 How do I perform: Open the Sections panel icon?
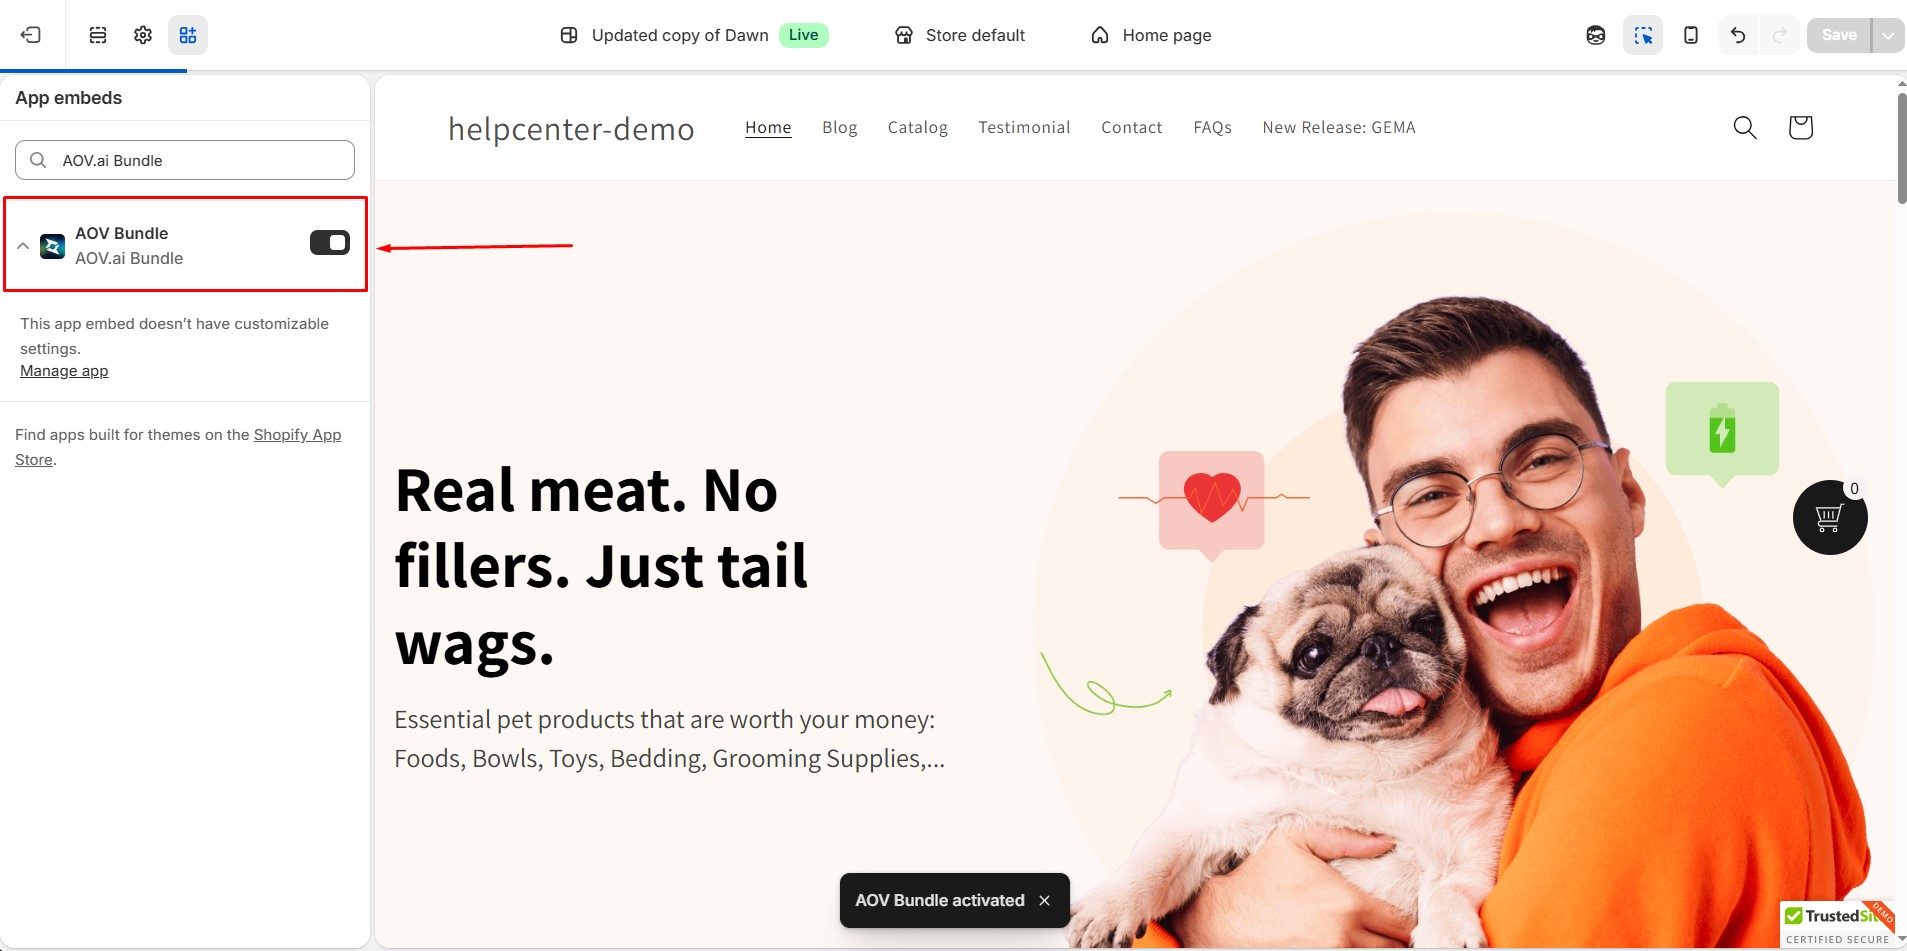point(98,35)
